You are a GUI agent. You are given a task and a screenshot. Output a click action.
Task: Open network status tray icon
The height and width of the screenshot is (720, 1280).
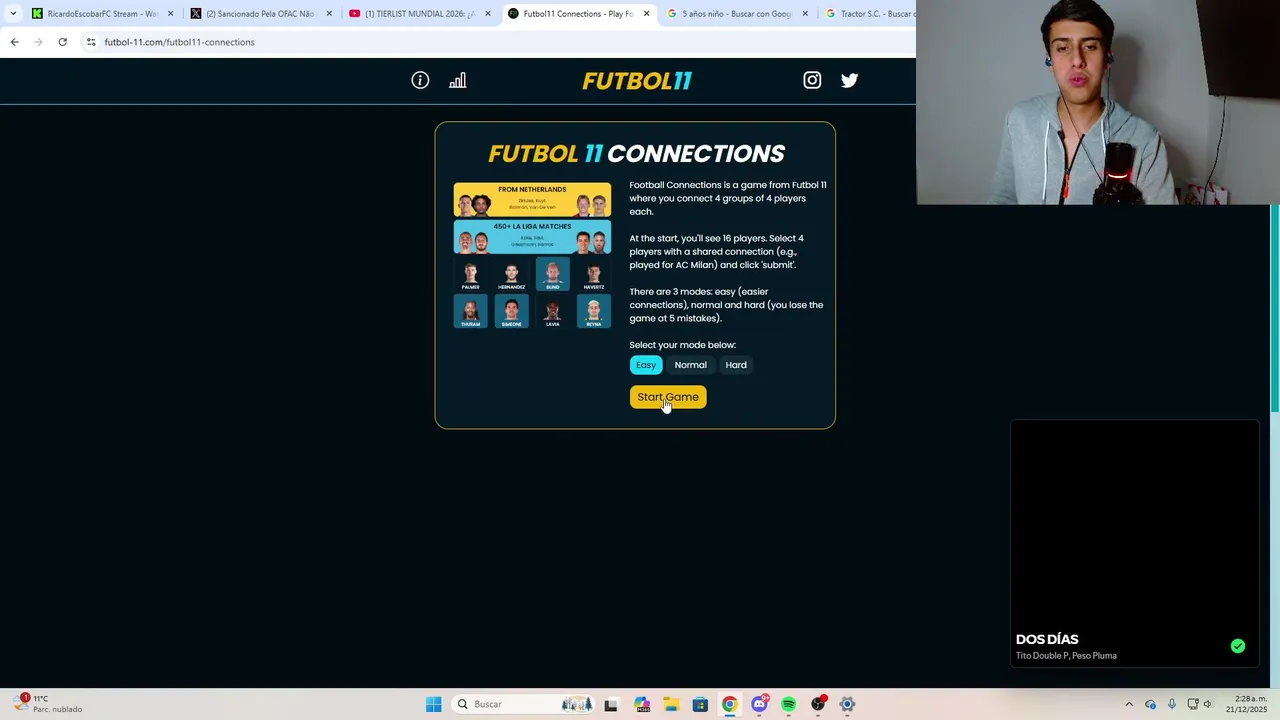[x=1193, y=704]
